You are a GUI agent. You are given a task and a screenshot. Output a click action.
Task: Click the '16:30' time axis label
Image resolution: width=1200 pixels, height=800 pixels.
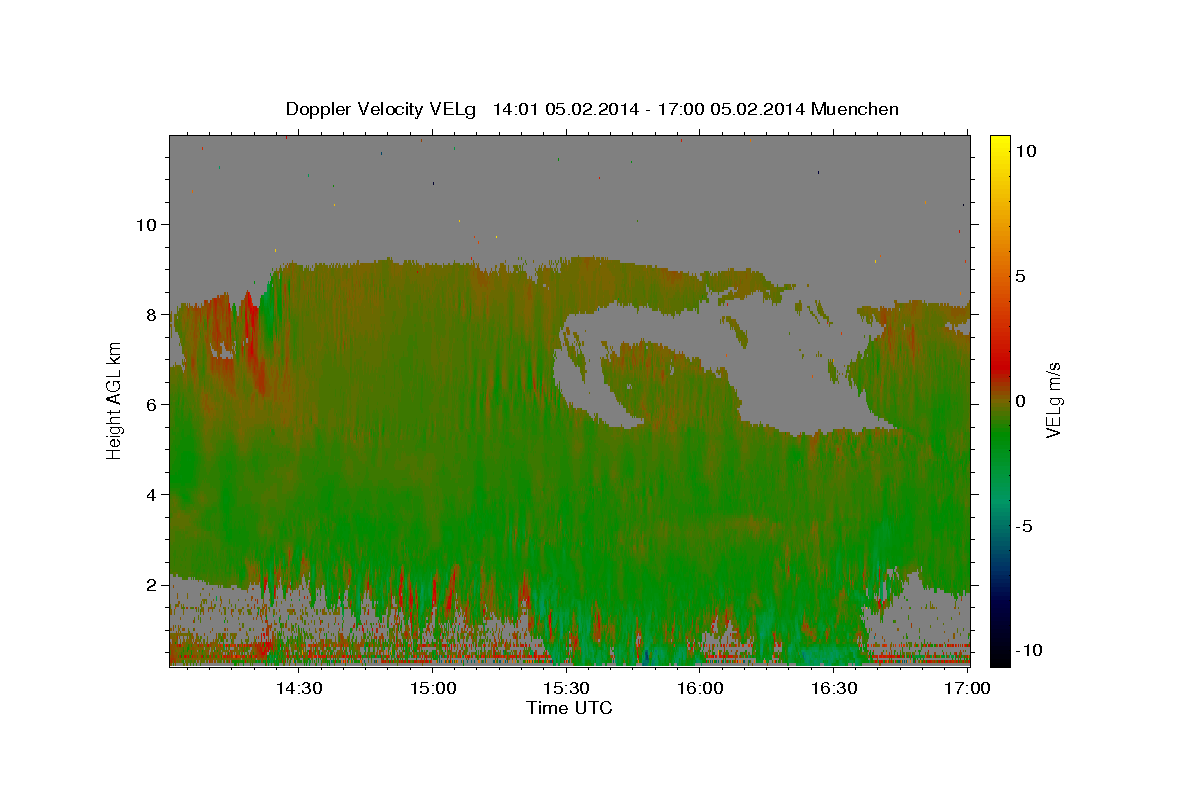coord(835,688)
